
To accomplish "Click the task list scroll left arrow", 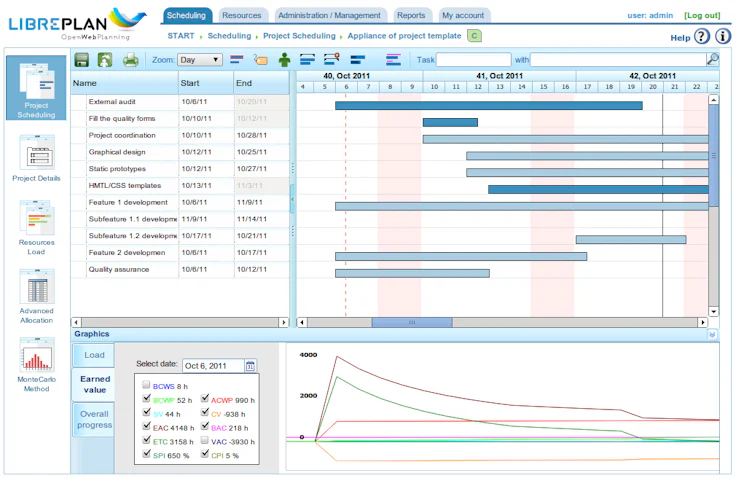I will [x=76, y=323].
